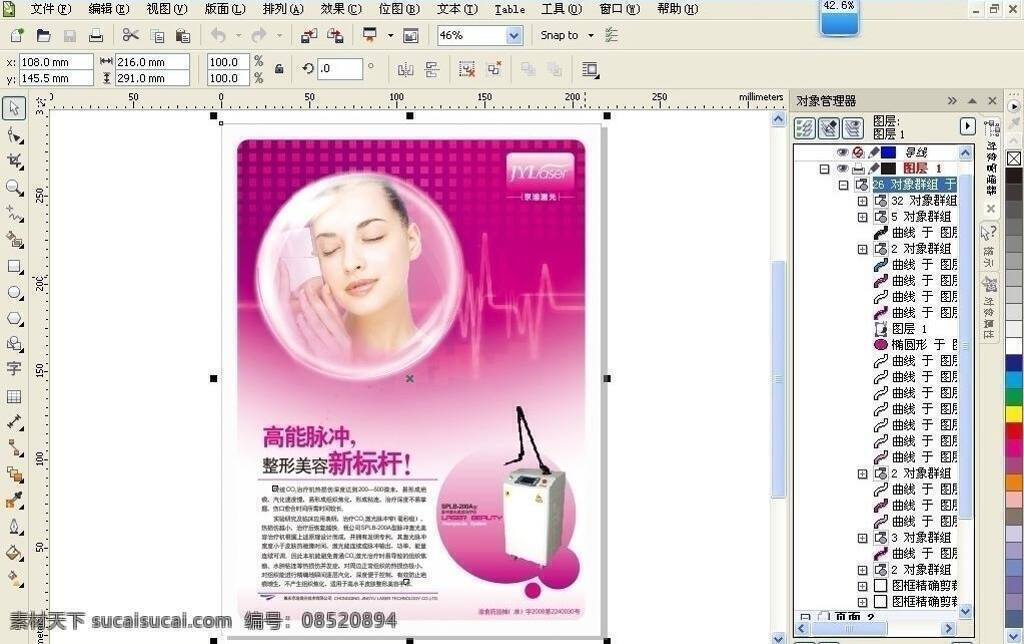Viewport: 1024px width, 644px height.
Task: Toggle Edit Across Layers button
Action: coord(829,128)
